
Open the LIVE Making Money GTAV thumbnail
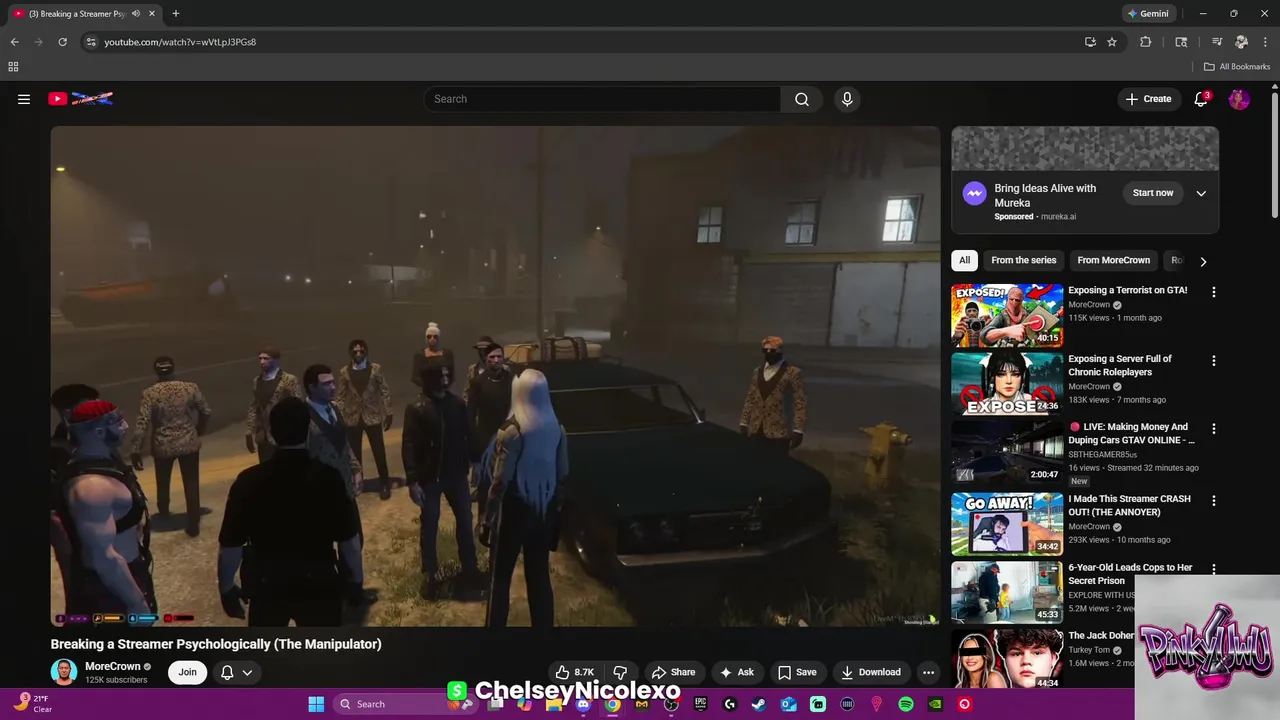[1007, 451]
